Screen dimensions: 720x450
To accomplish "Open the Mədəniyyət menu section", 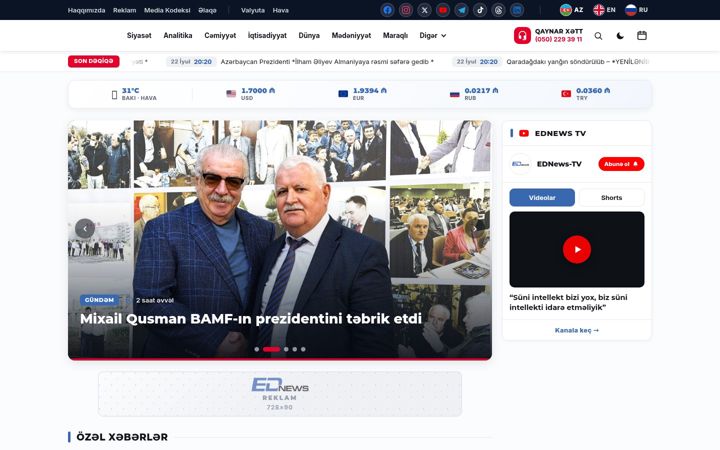I will pos(351,35).
